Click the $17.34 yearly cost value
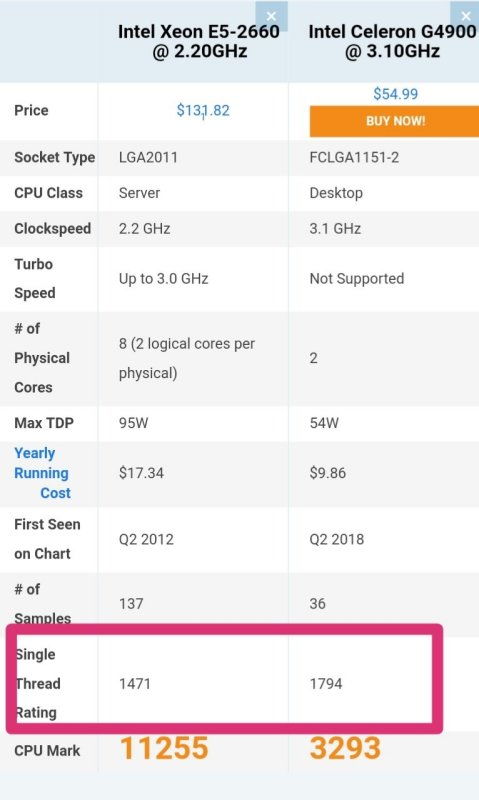 pyautogui.click(x=141, y=473)
